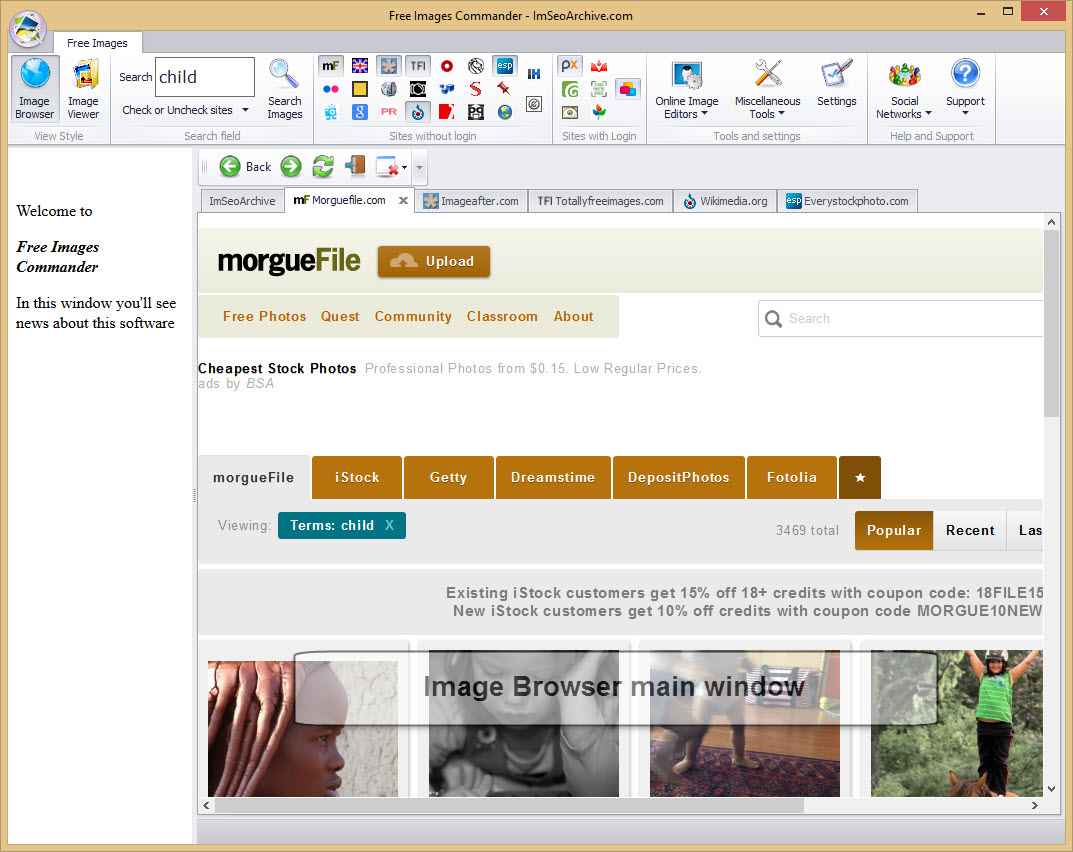The width and height of the screenshot is (1073, 852).
Task: Sort results by Recent
Action: [970, 530]
